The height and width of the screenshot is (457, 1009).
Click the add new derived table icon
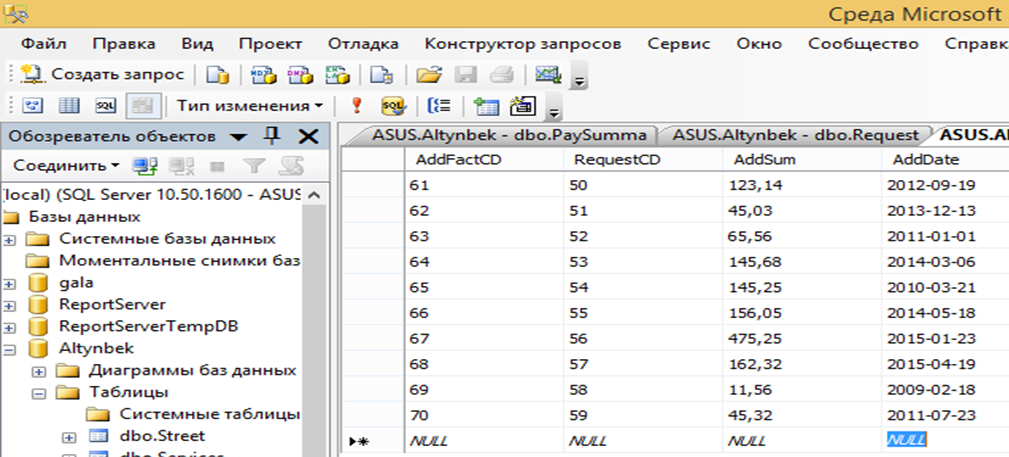(523, 106)
